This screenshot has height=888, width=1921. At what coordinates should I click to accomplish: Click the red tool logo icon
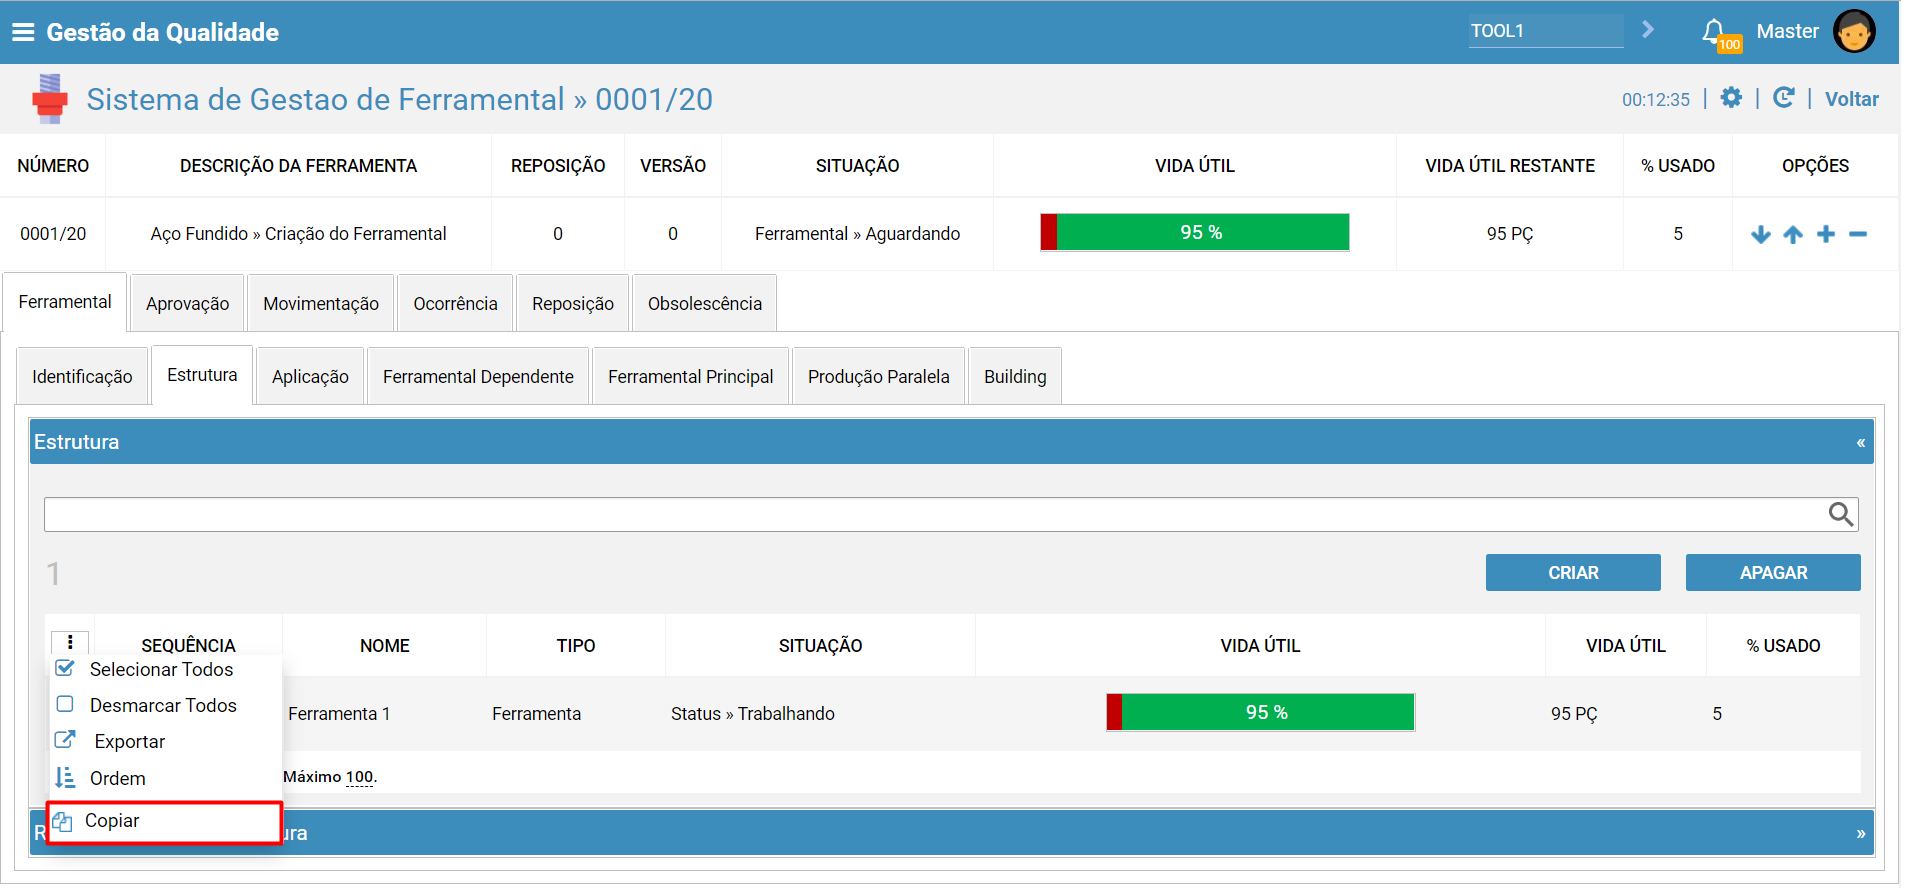click(49, 99)
